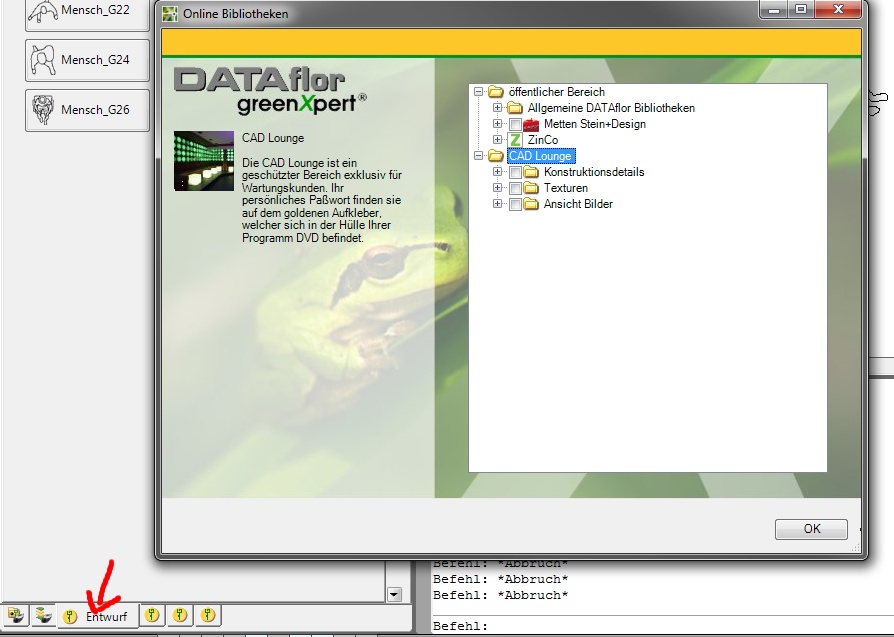The width and height of the screenshot is (894, 637).
Task: Click the red Metten Stein+Design logo icon
Action: (x=531, y=124)
